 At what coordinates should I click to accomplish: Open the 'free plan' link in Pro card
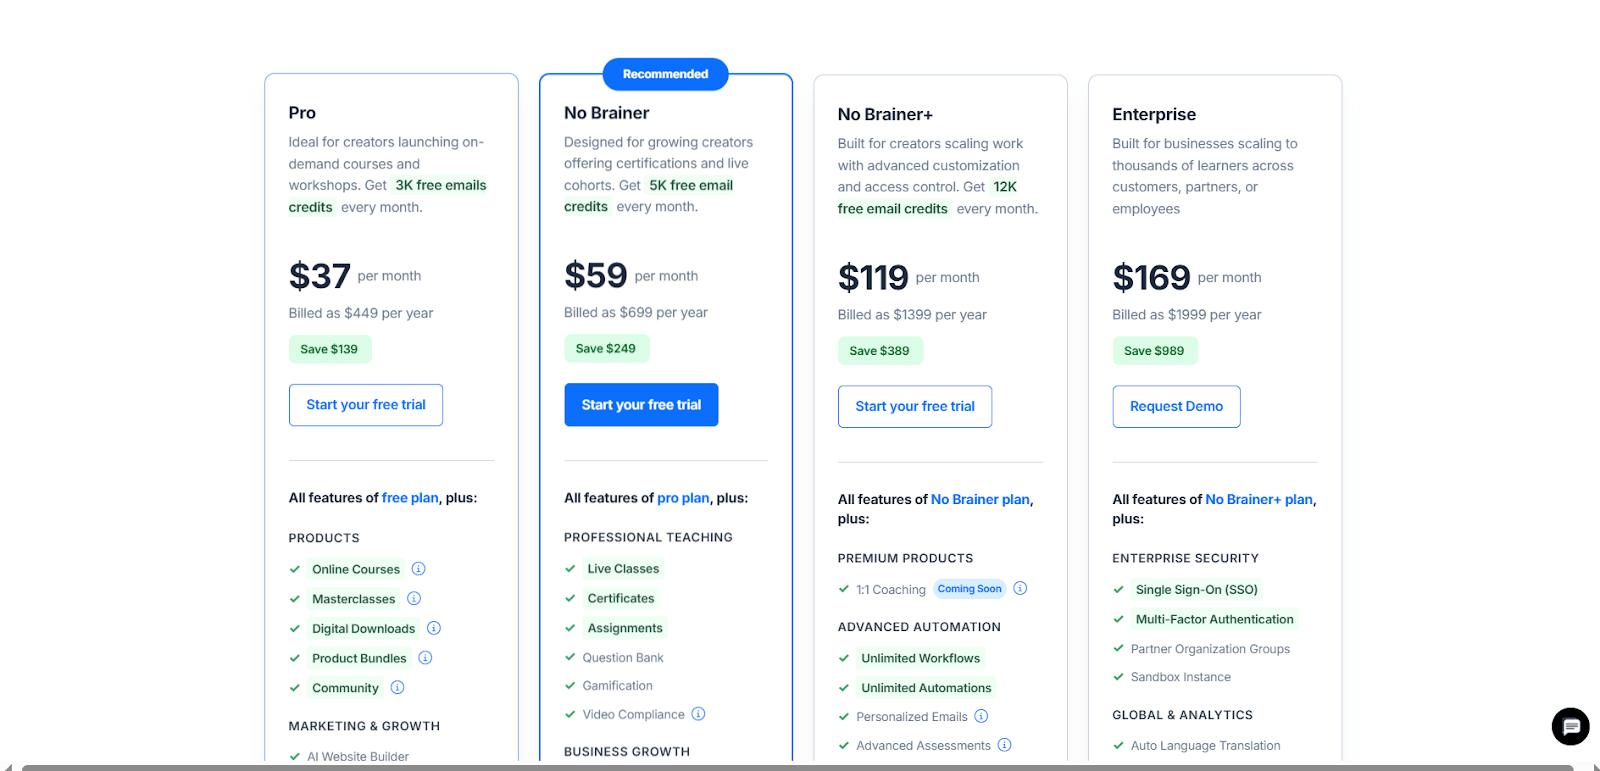click(410, 498)
